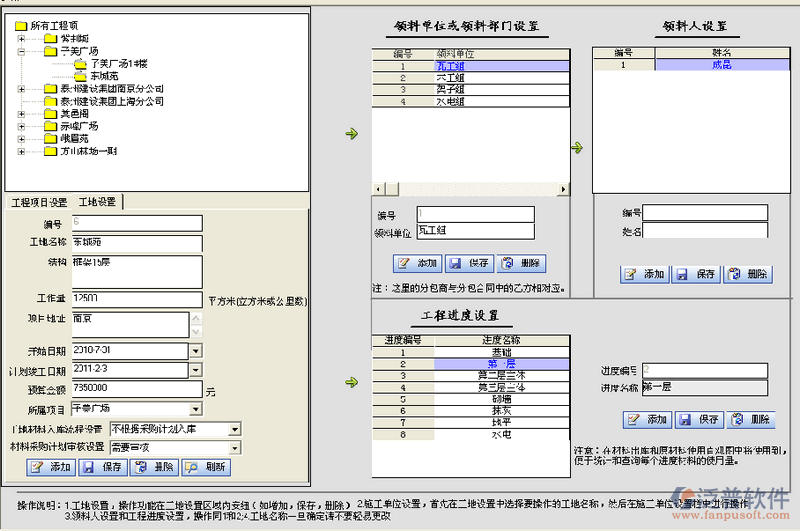The image size is (800, 531).
Task: Expand the 峨眉苑 tree node
Action: pos(21,139)
